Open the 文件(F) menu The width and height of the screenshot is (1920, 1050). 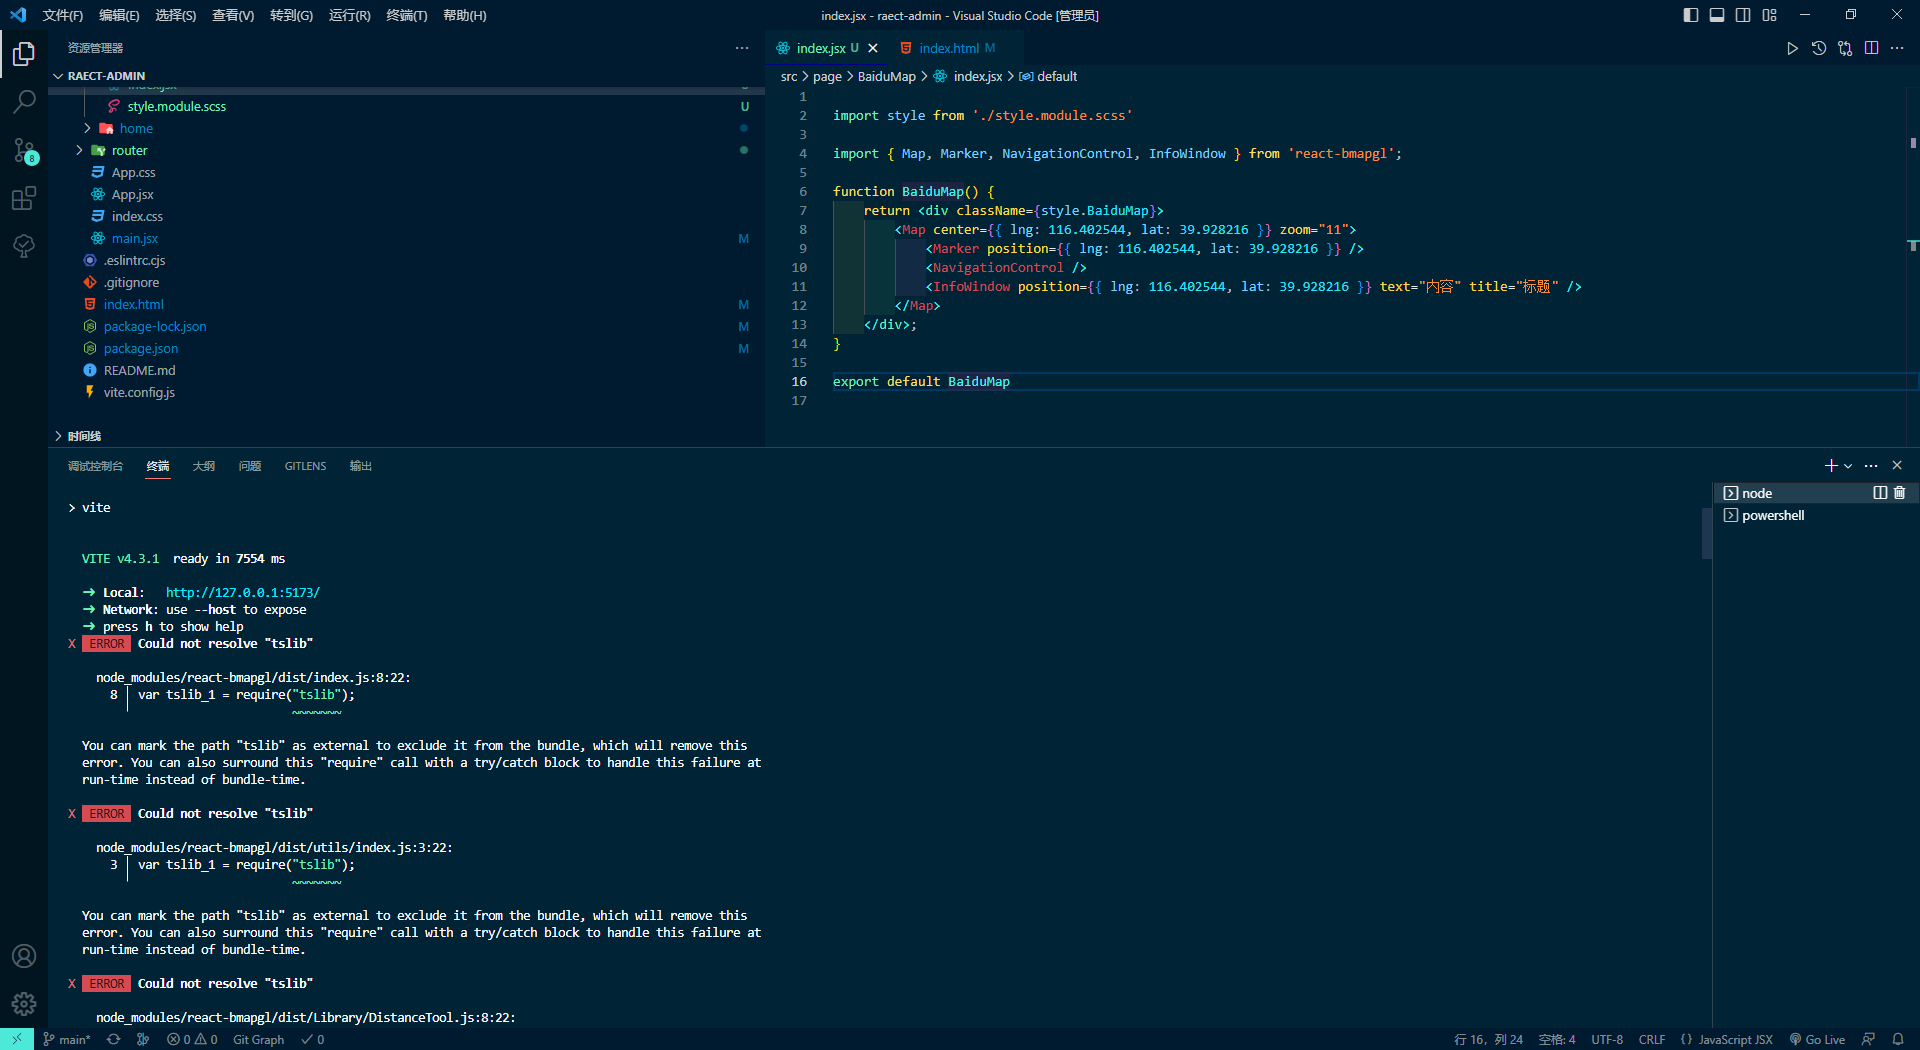(63, 15)
